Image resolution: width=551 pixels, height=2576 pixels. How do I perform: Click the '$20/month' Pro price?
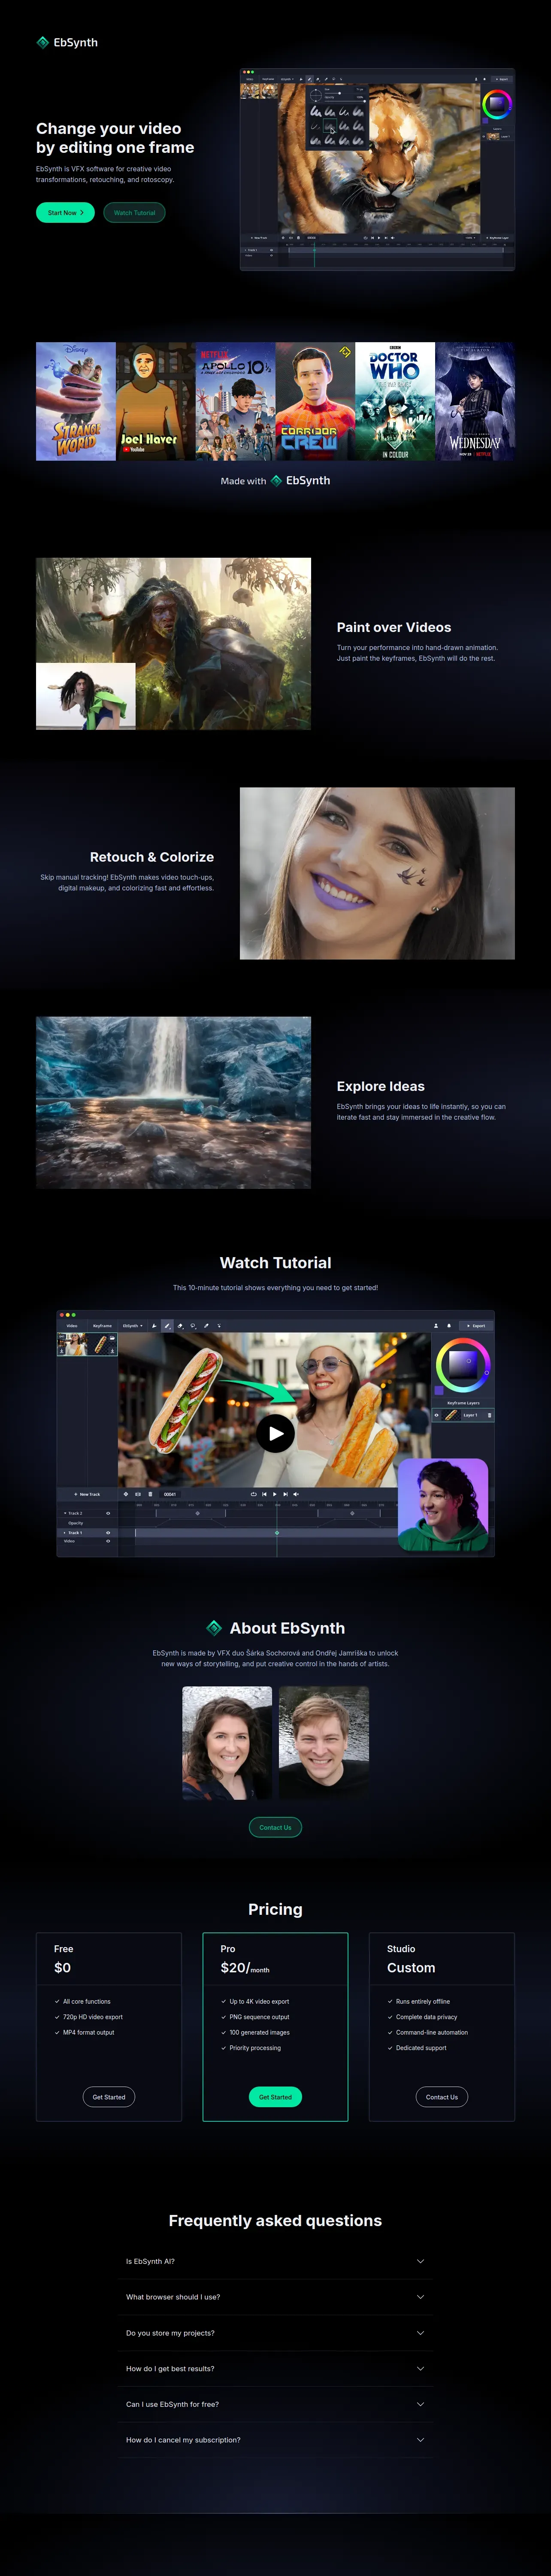[245, 1968]
